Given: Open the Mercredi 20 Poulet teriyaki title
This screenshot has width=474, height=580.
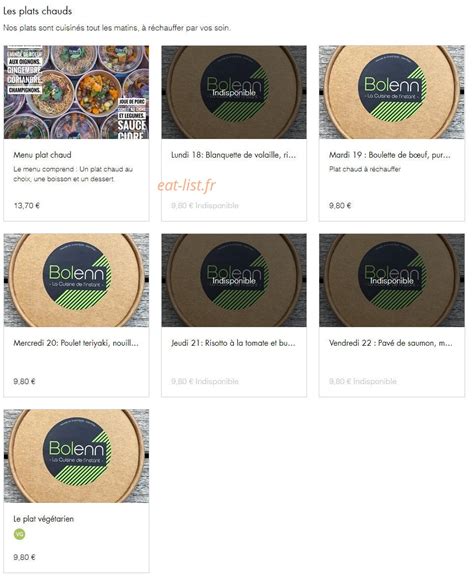Looking at the screenshot, I should (x=76, y=343).
